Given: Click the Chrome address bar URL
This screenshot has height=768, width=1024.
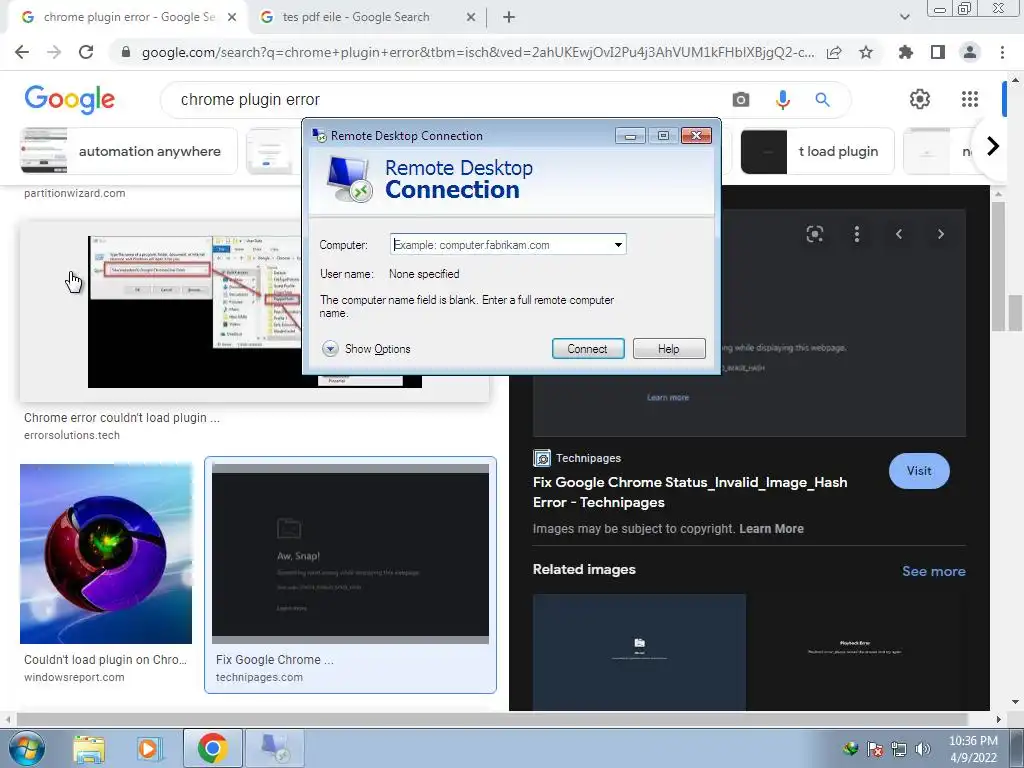Looking at the screenshot, I should 478,52.
